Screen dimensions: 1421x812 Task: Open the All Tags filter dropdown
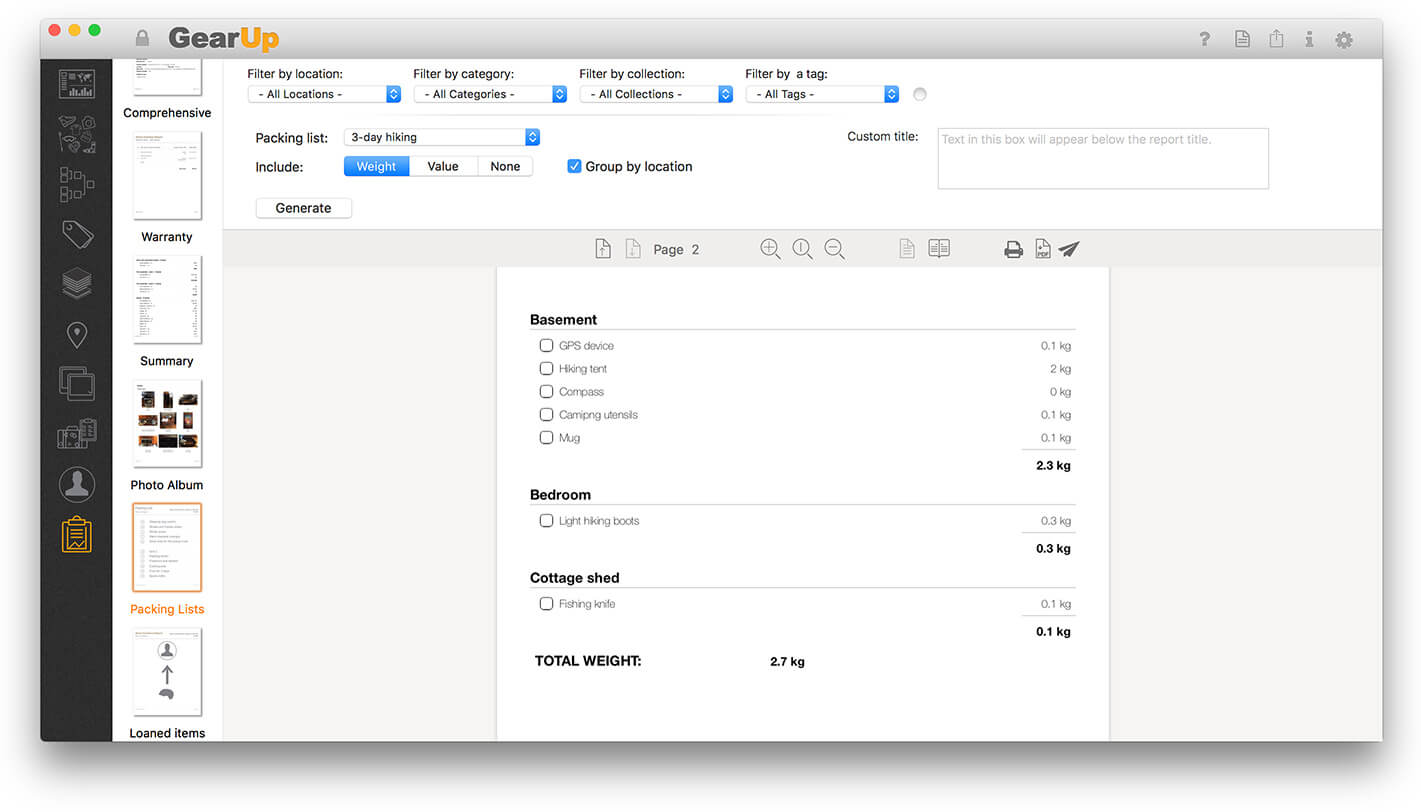[822, 94]
